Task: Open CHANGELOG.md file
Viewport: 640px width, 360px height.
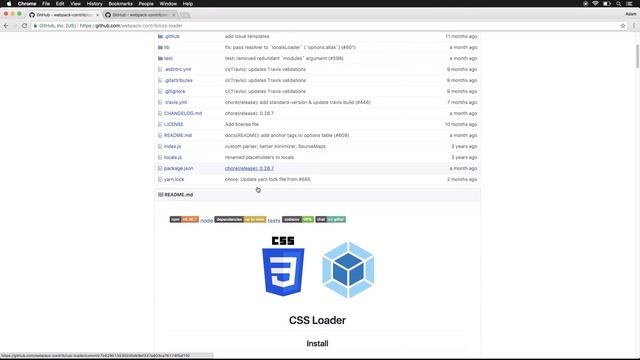Action: pos(183,113)
